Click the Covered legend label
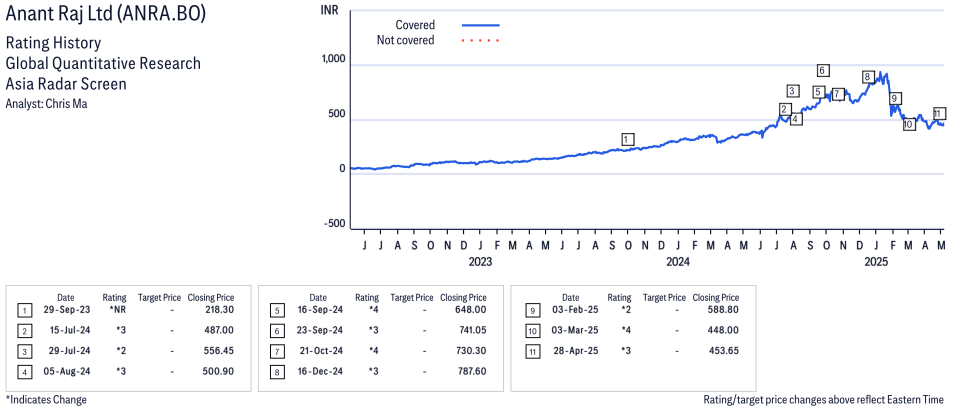This screenshot has width=955, height=407. coord(415,25)
